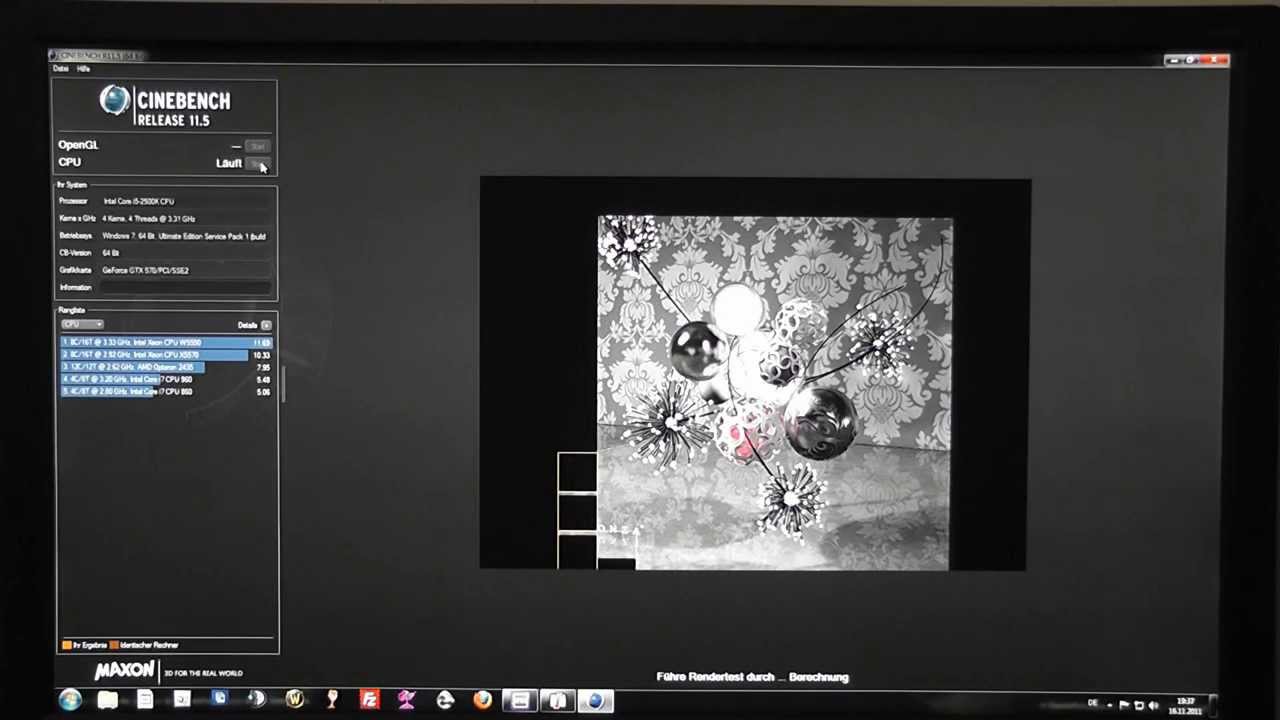1280x720 pixels.
Task: Open the Firefox taskbar icon
Action: coord(482,700)
